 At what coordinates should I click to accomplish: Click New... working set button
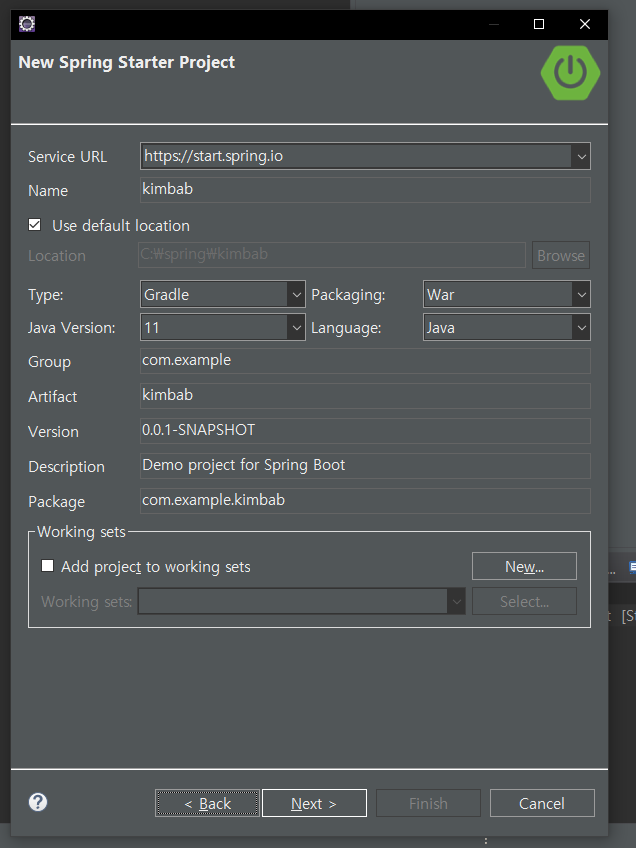(x=524, y=566)
